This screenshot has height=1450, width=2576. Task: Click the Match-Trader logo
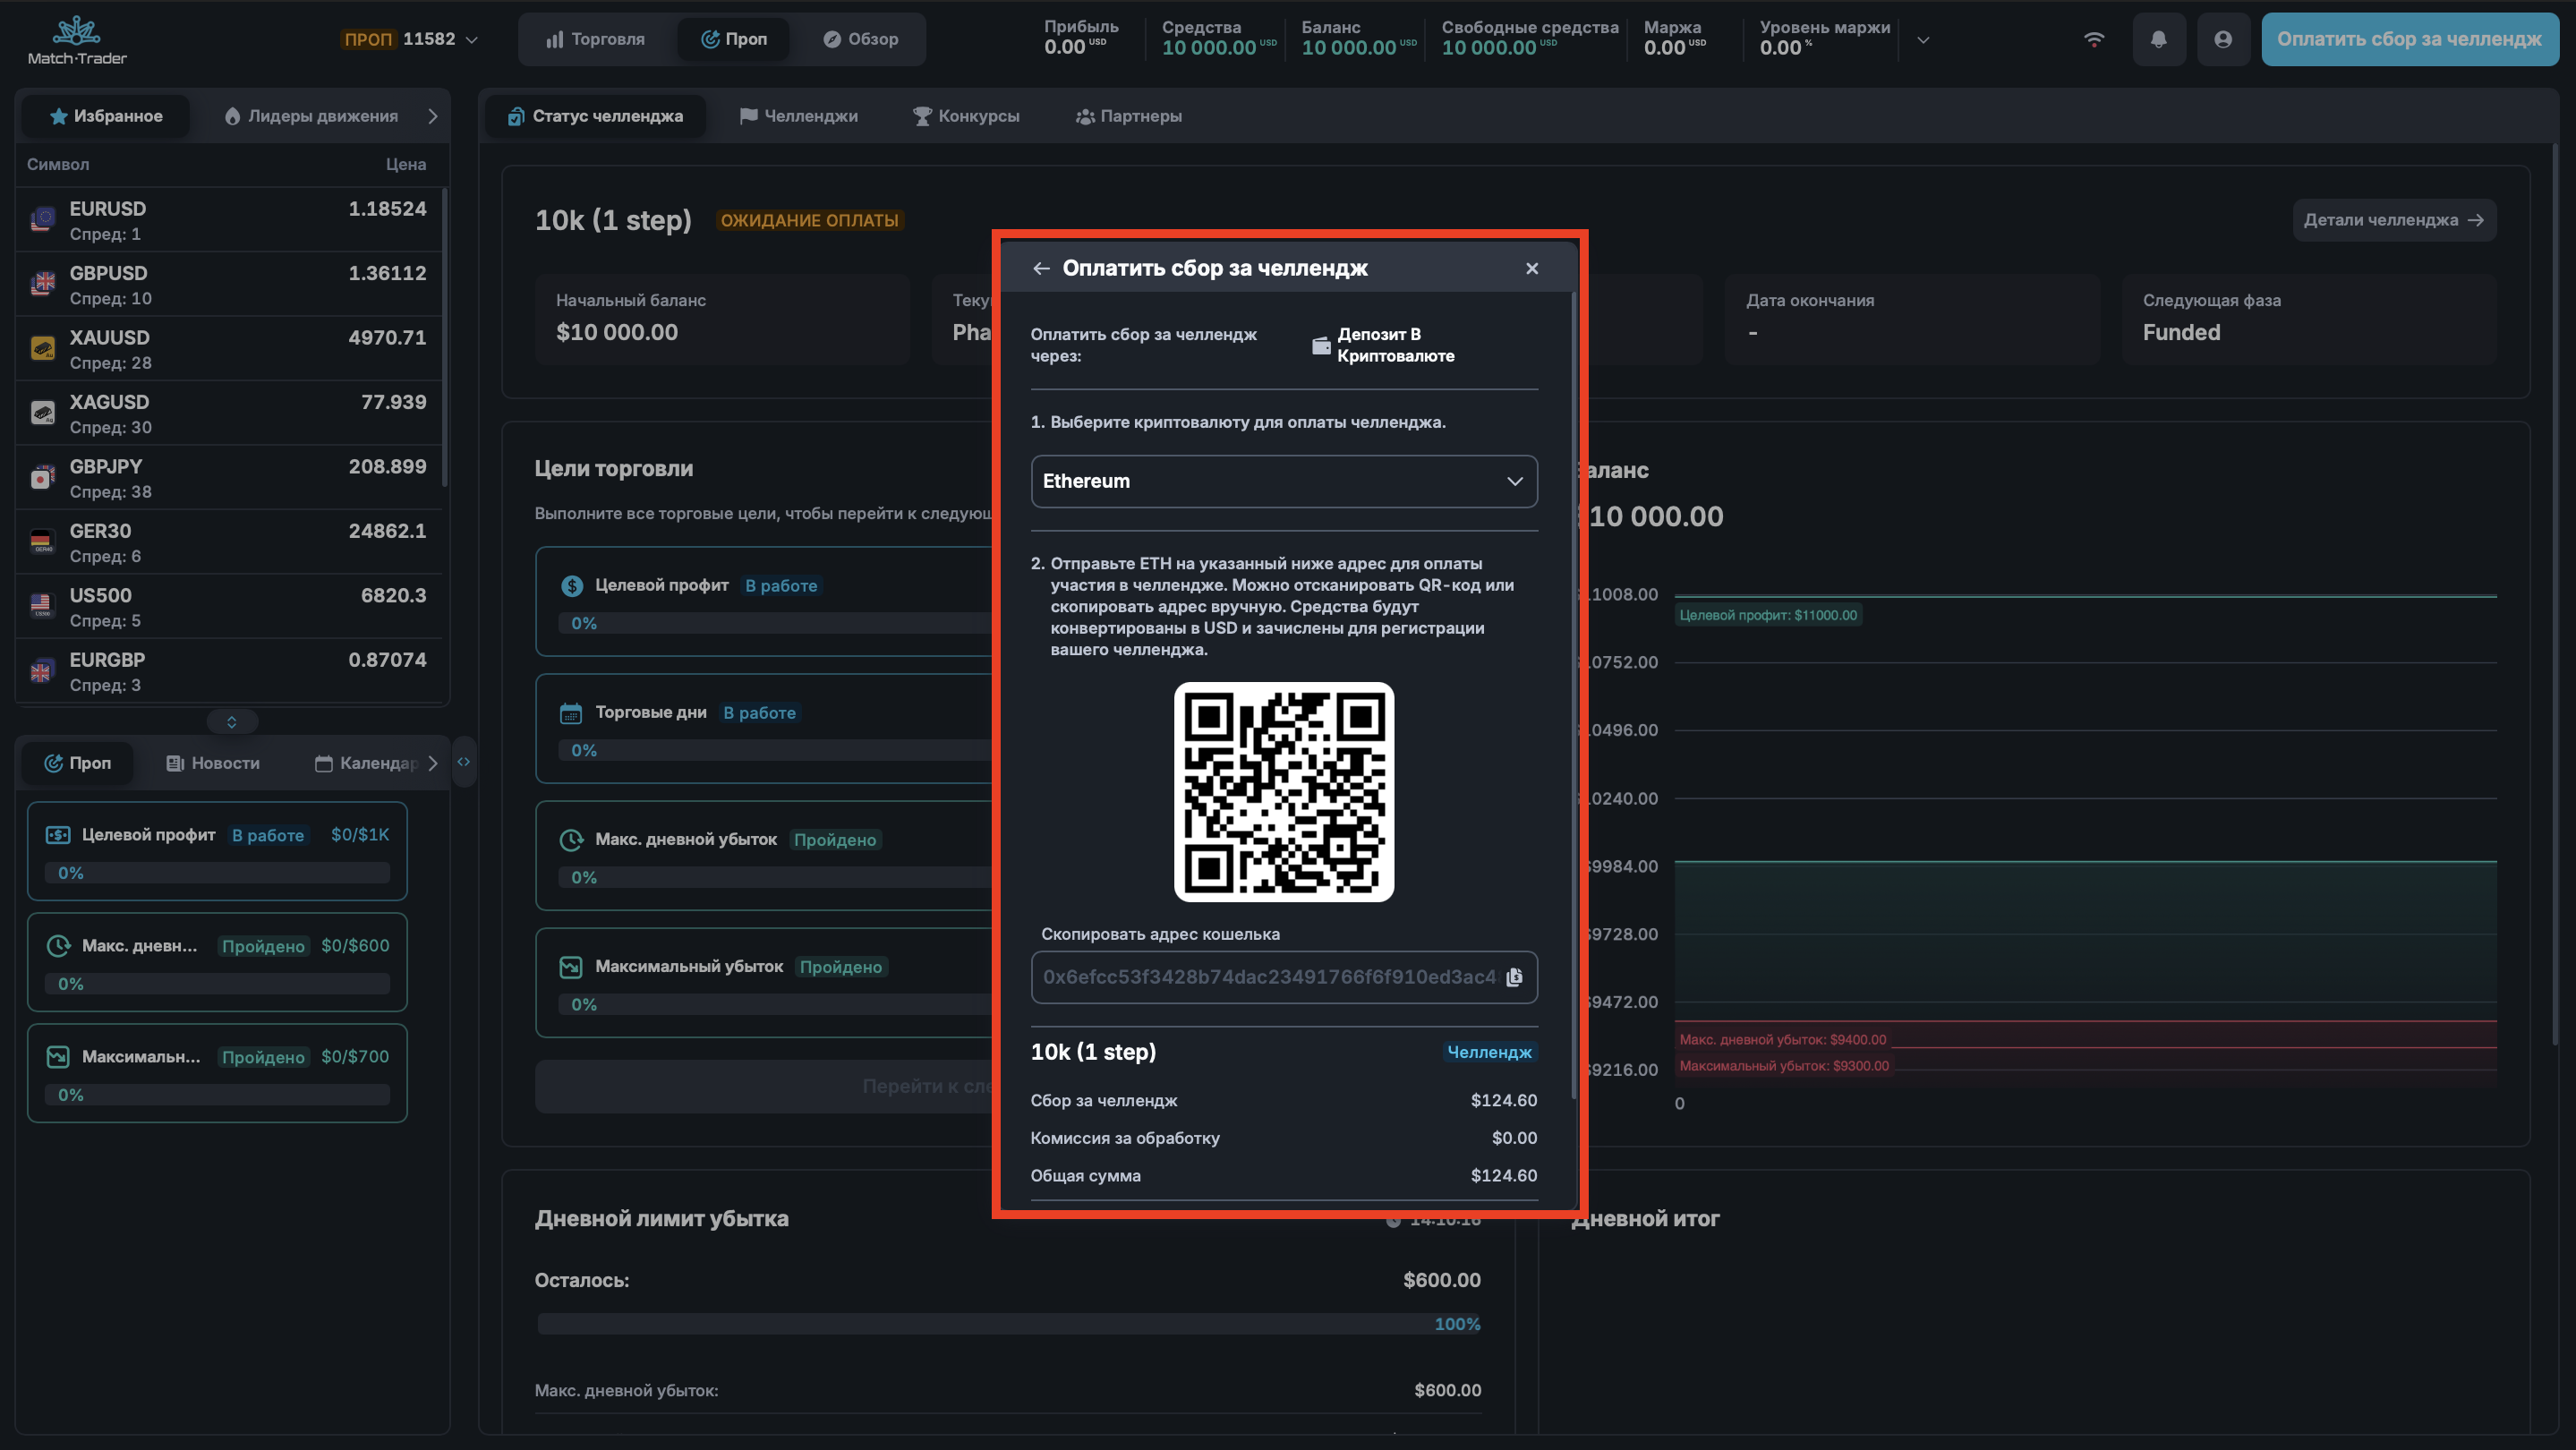[77, 41]
